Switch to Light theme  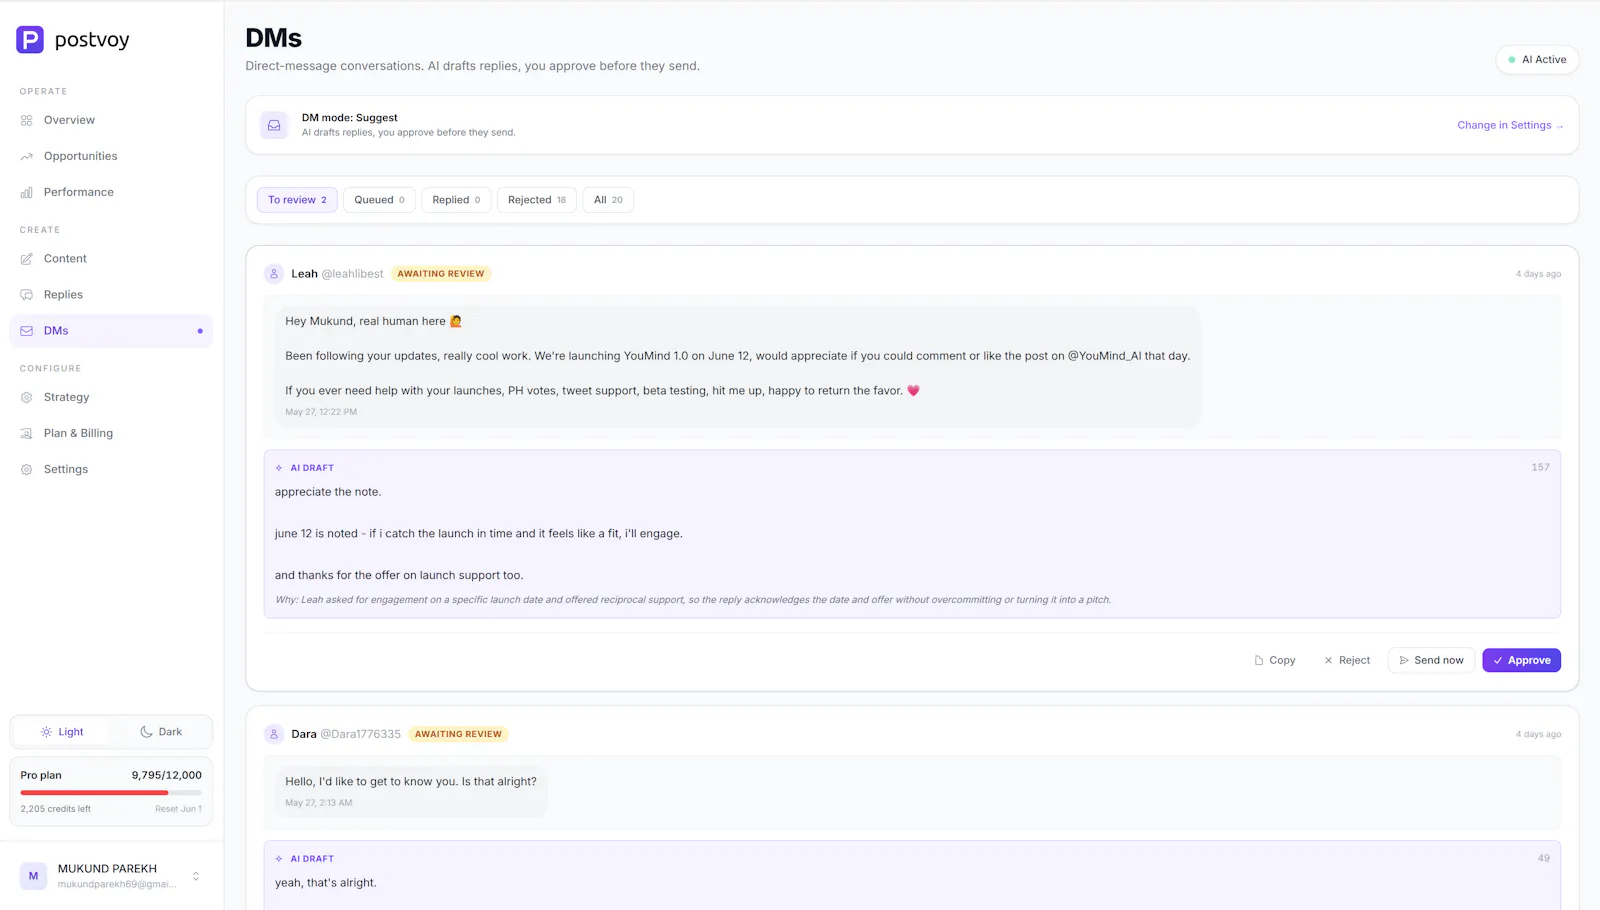pos(62,732)
